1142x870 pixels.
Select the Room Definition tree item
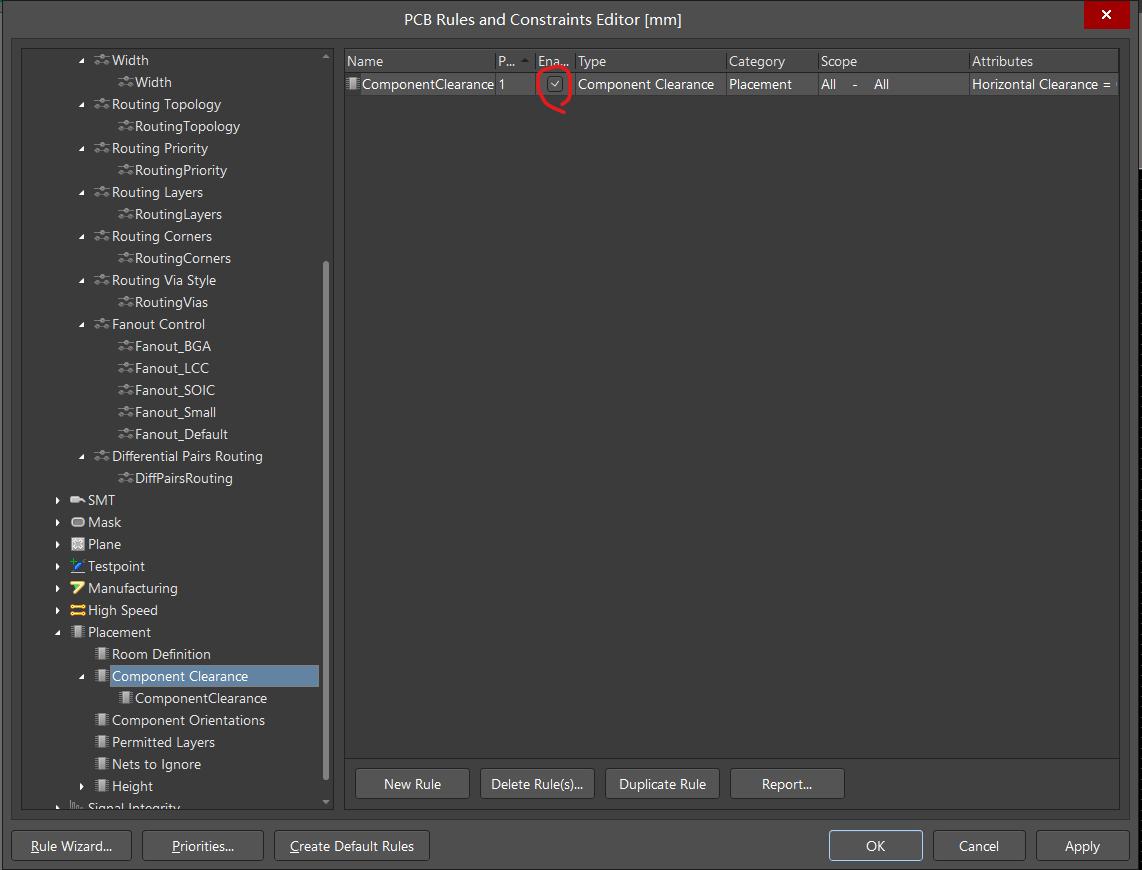point(161,654)
